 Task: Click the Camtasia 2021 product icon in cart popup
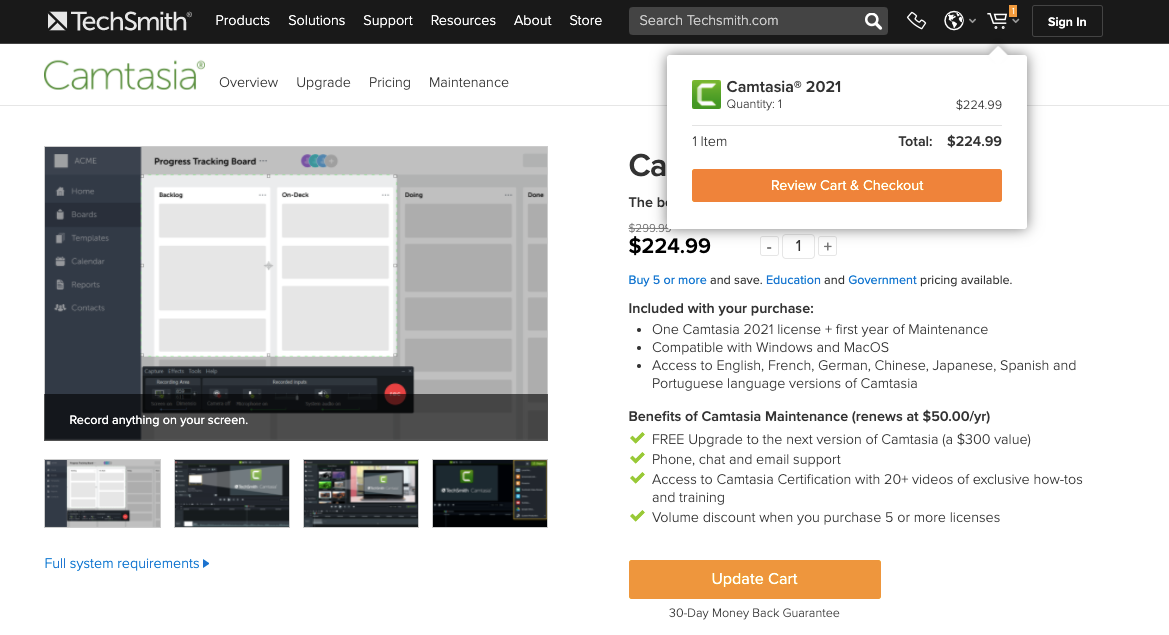coord(707,94)
